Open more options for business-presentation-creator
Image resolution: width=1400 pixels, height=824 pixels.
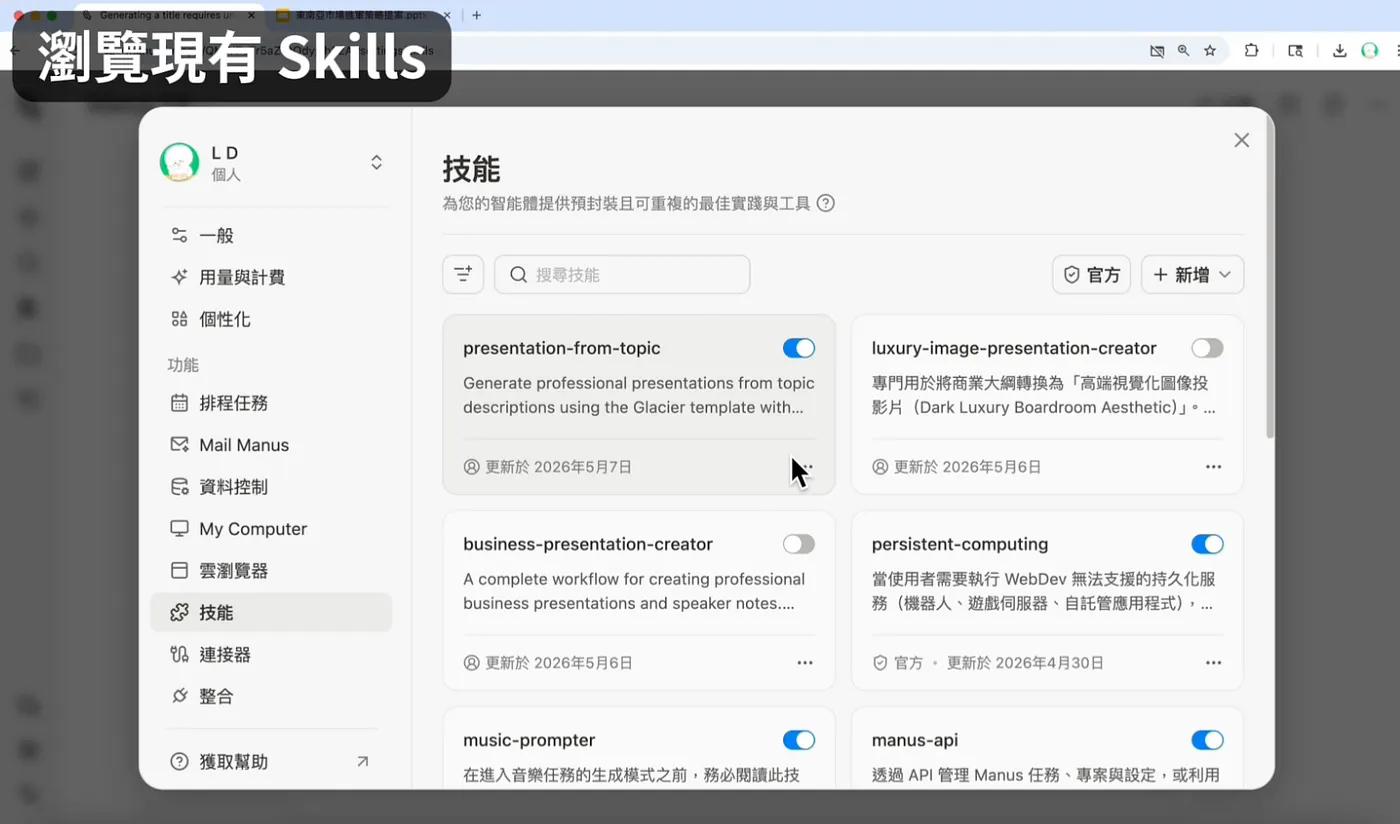(805, 663)
